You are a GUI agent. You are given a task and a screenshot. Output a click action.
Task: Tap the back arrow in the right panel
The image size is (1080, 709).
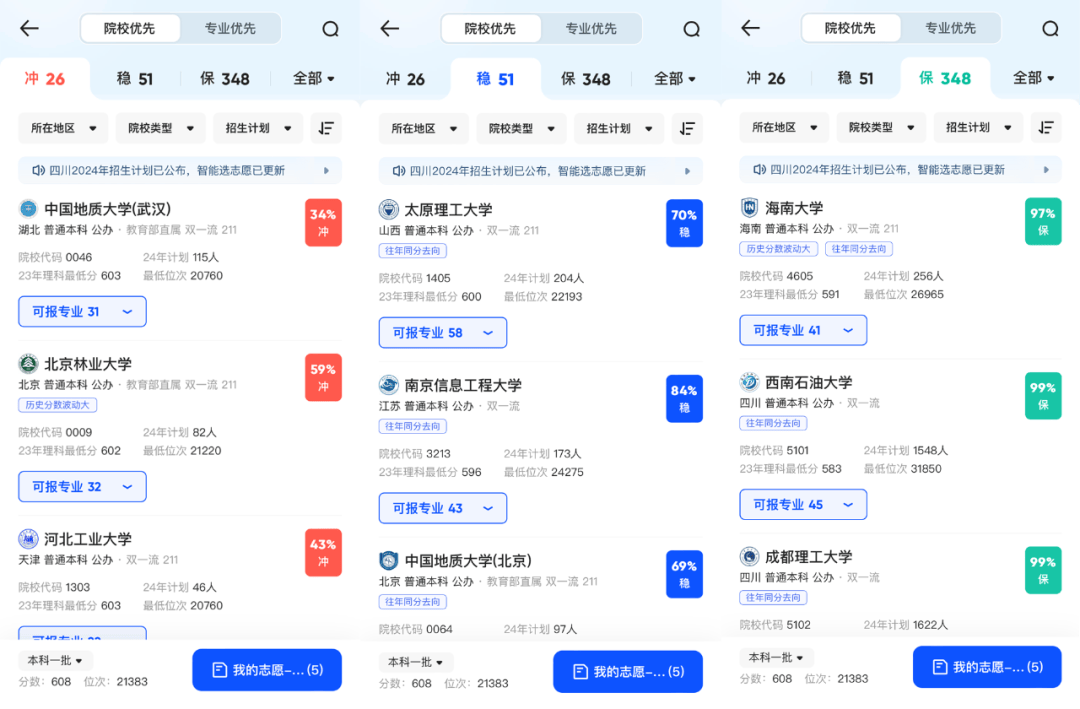(x=750, y=28)
